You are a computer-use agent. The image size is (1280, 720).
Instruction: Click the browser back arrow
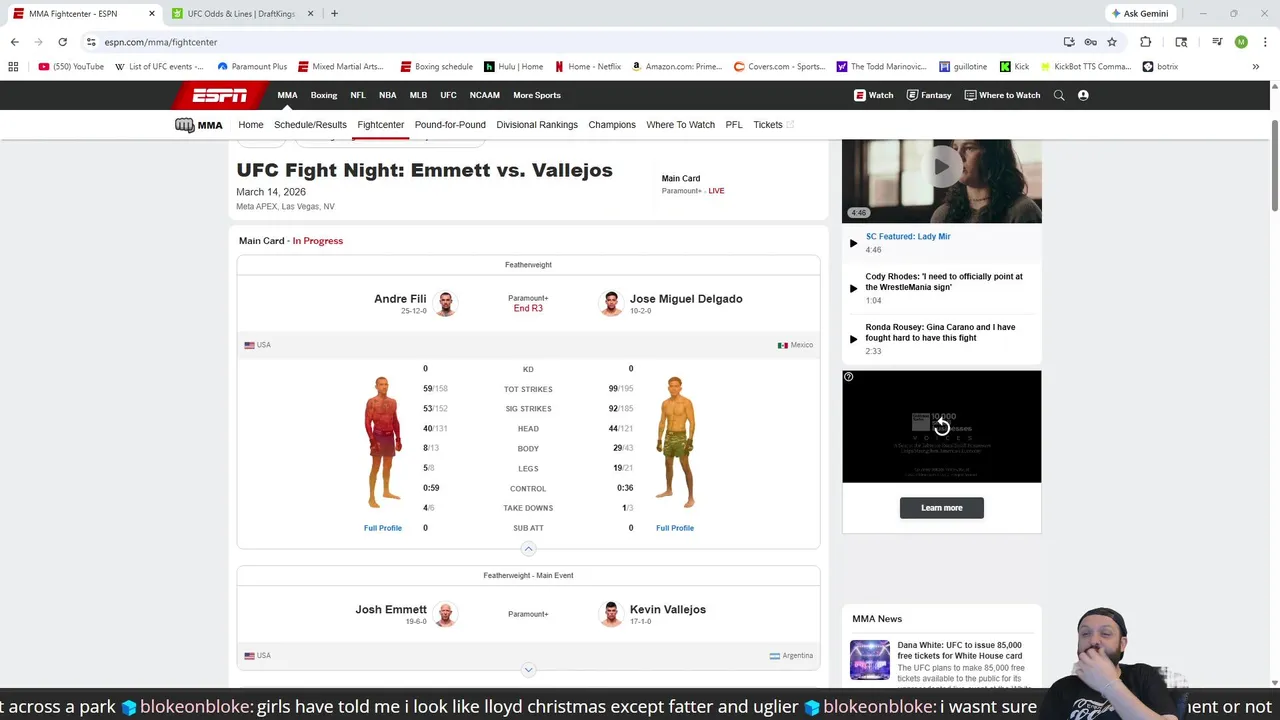point(14,42)
